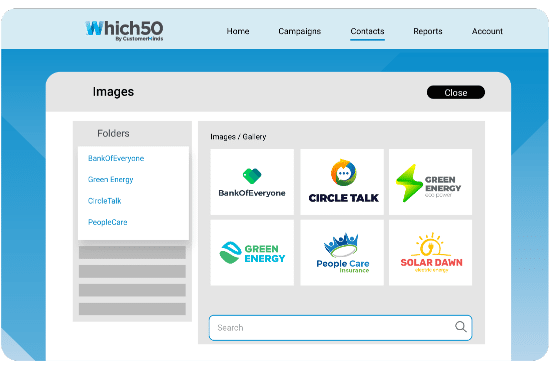Select the People Care Insurance logo

click(342, 253)
